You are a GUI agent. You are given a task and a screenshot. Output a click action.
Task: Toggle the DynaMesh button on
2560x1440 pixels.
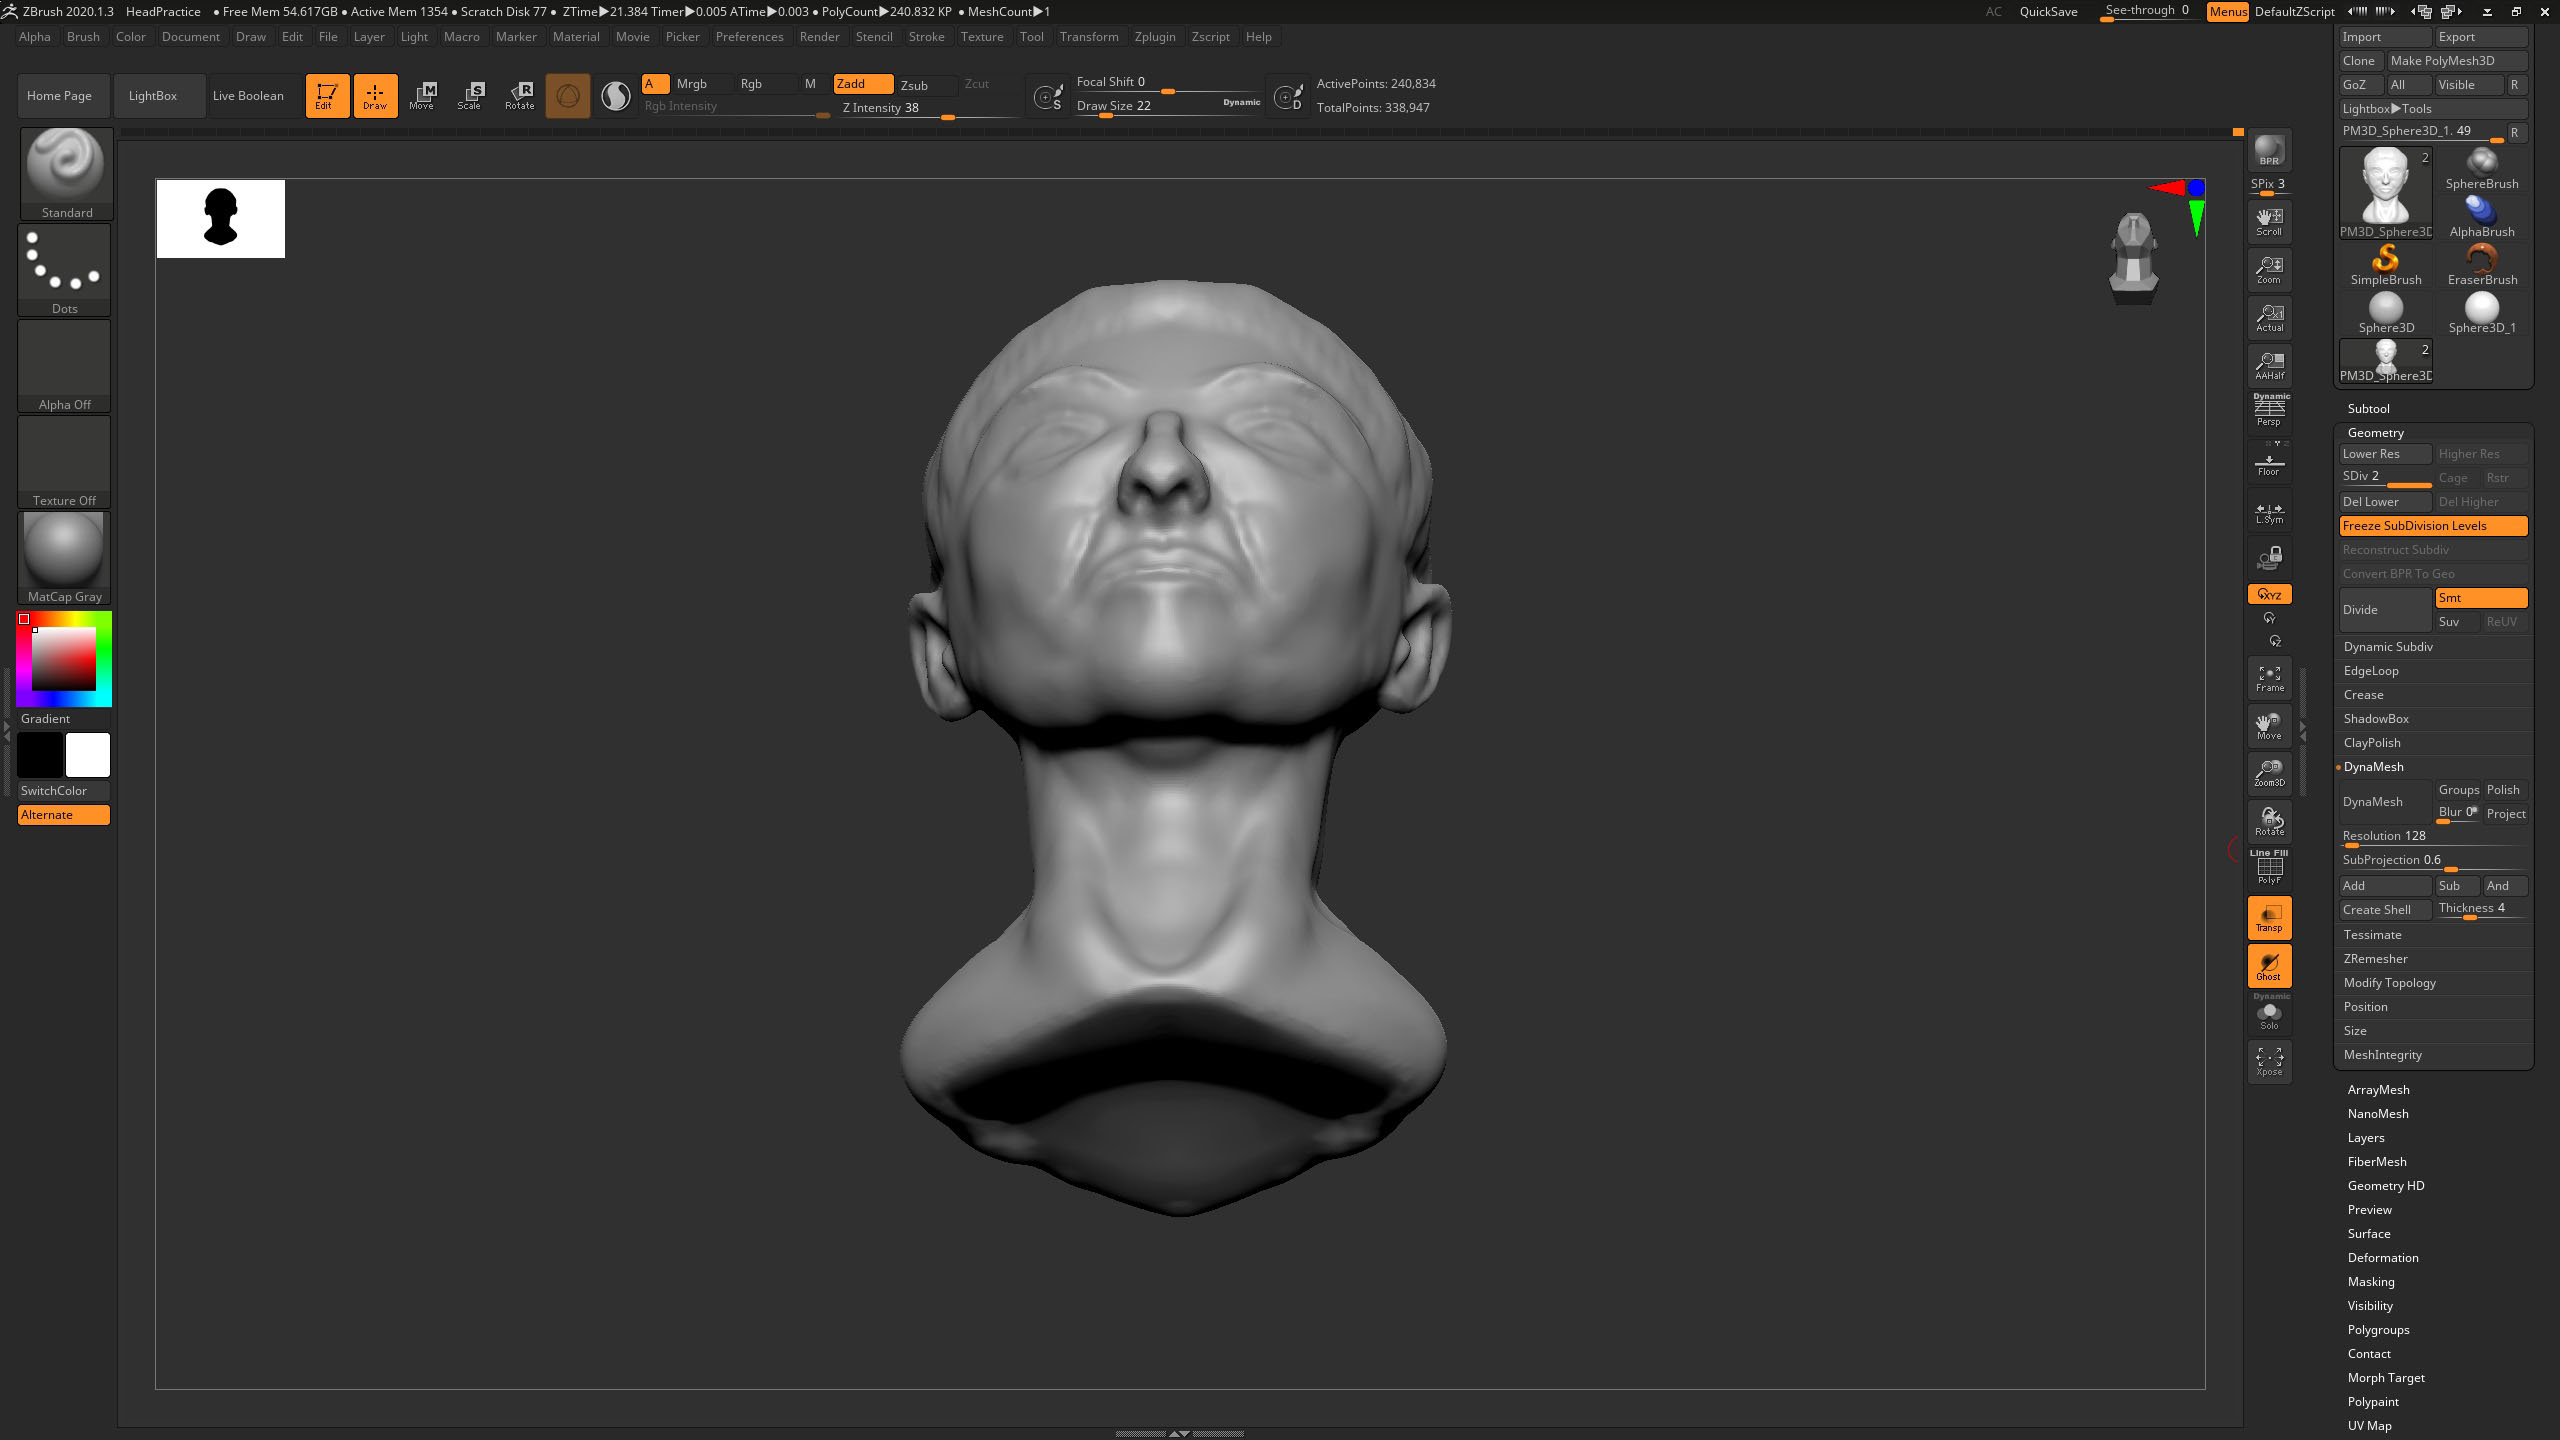point(2384,802)
